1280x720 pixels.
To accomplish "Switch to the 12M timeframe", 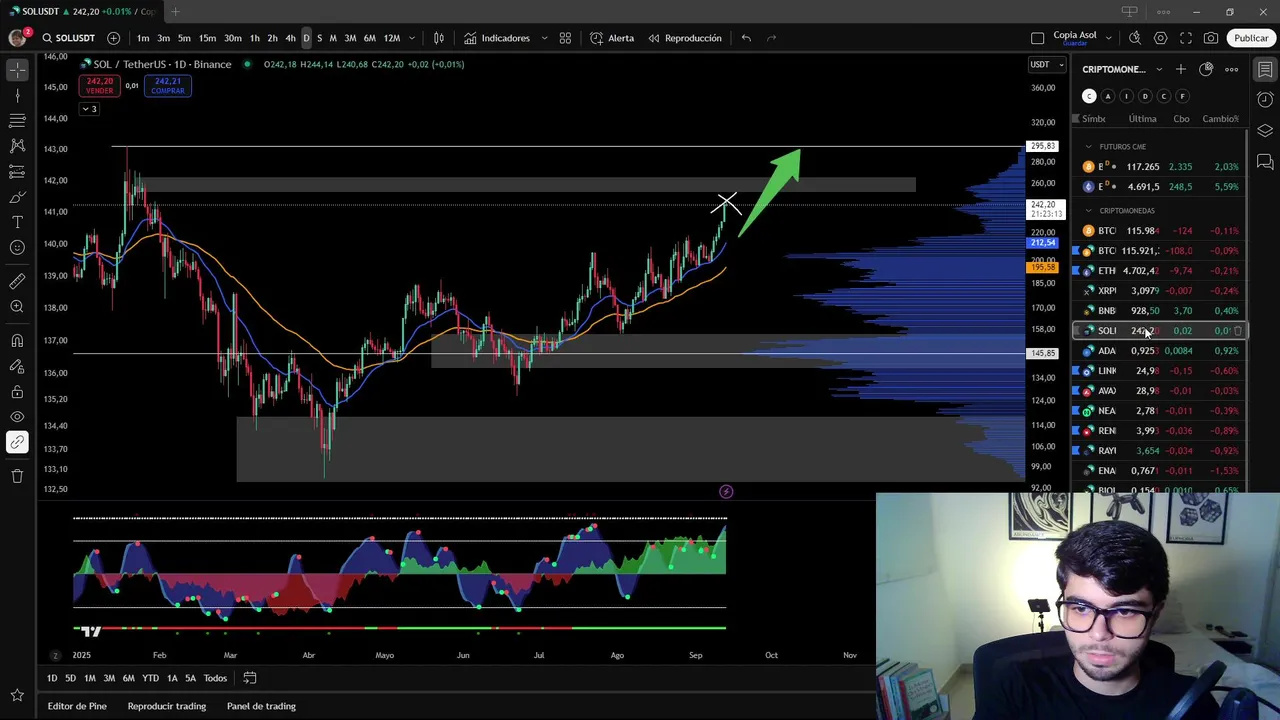I will [x=392, y=38].
